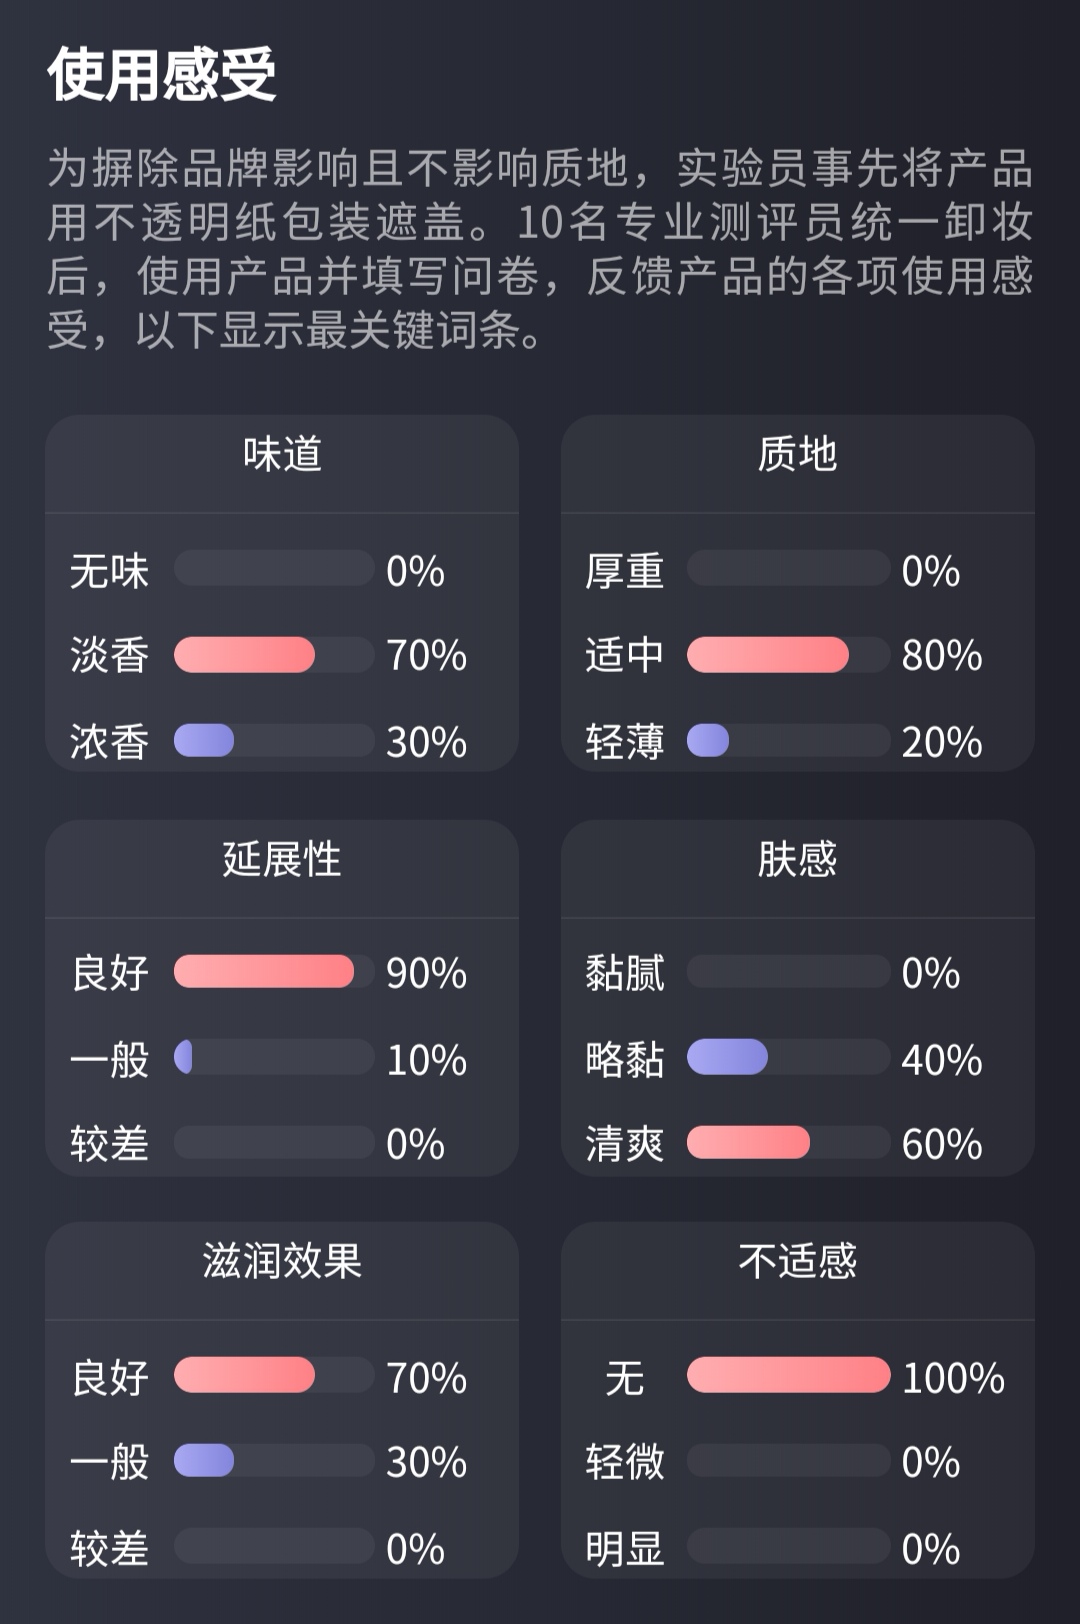Open the 肤感 card title
The width and height of the screenshot is (1080, 1624).
tap(797, 859)
